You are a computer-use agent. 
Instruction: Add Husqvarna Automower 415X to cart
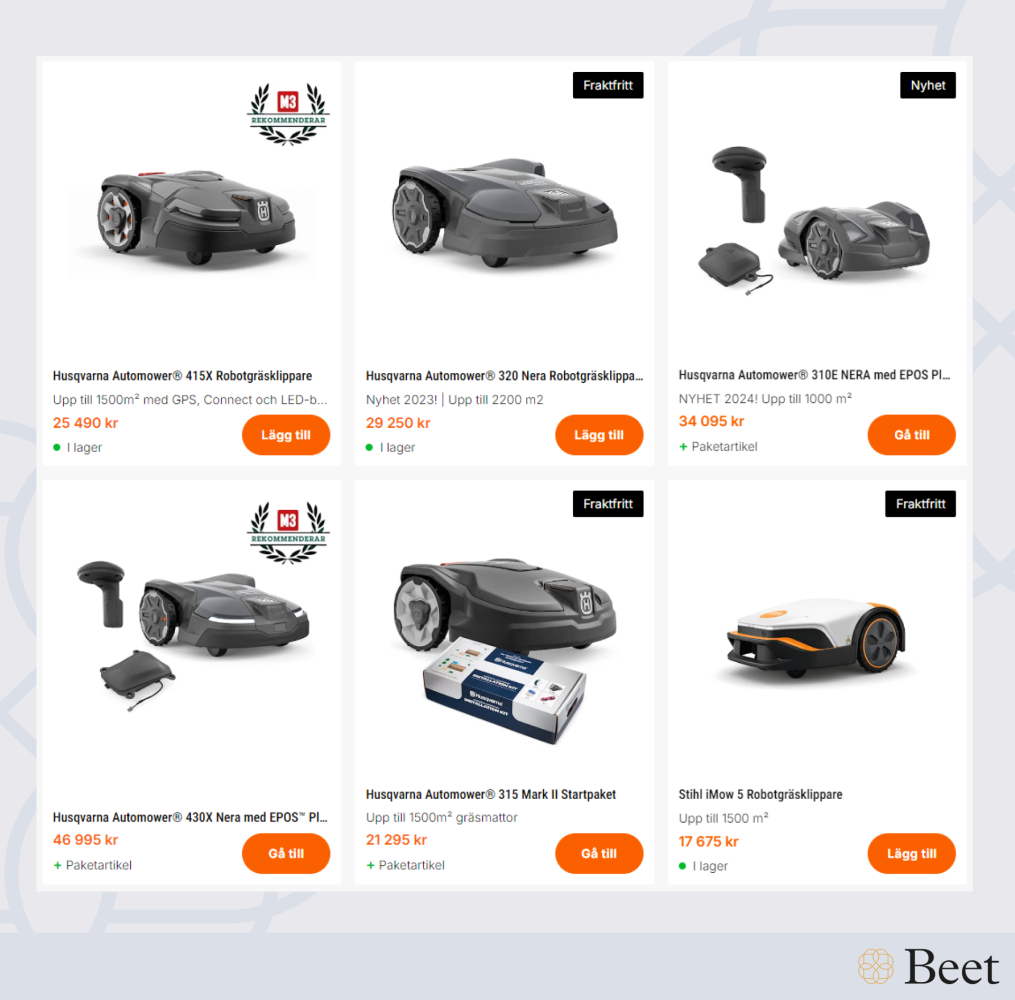point(286,435)
